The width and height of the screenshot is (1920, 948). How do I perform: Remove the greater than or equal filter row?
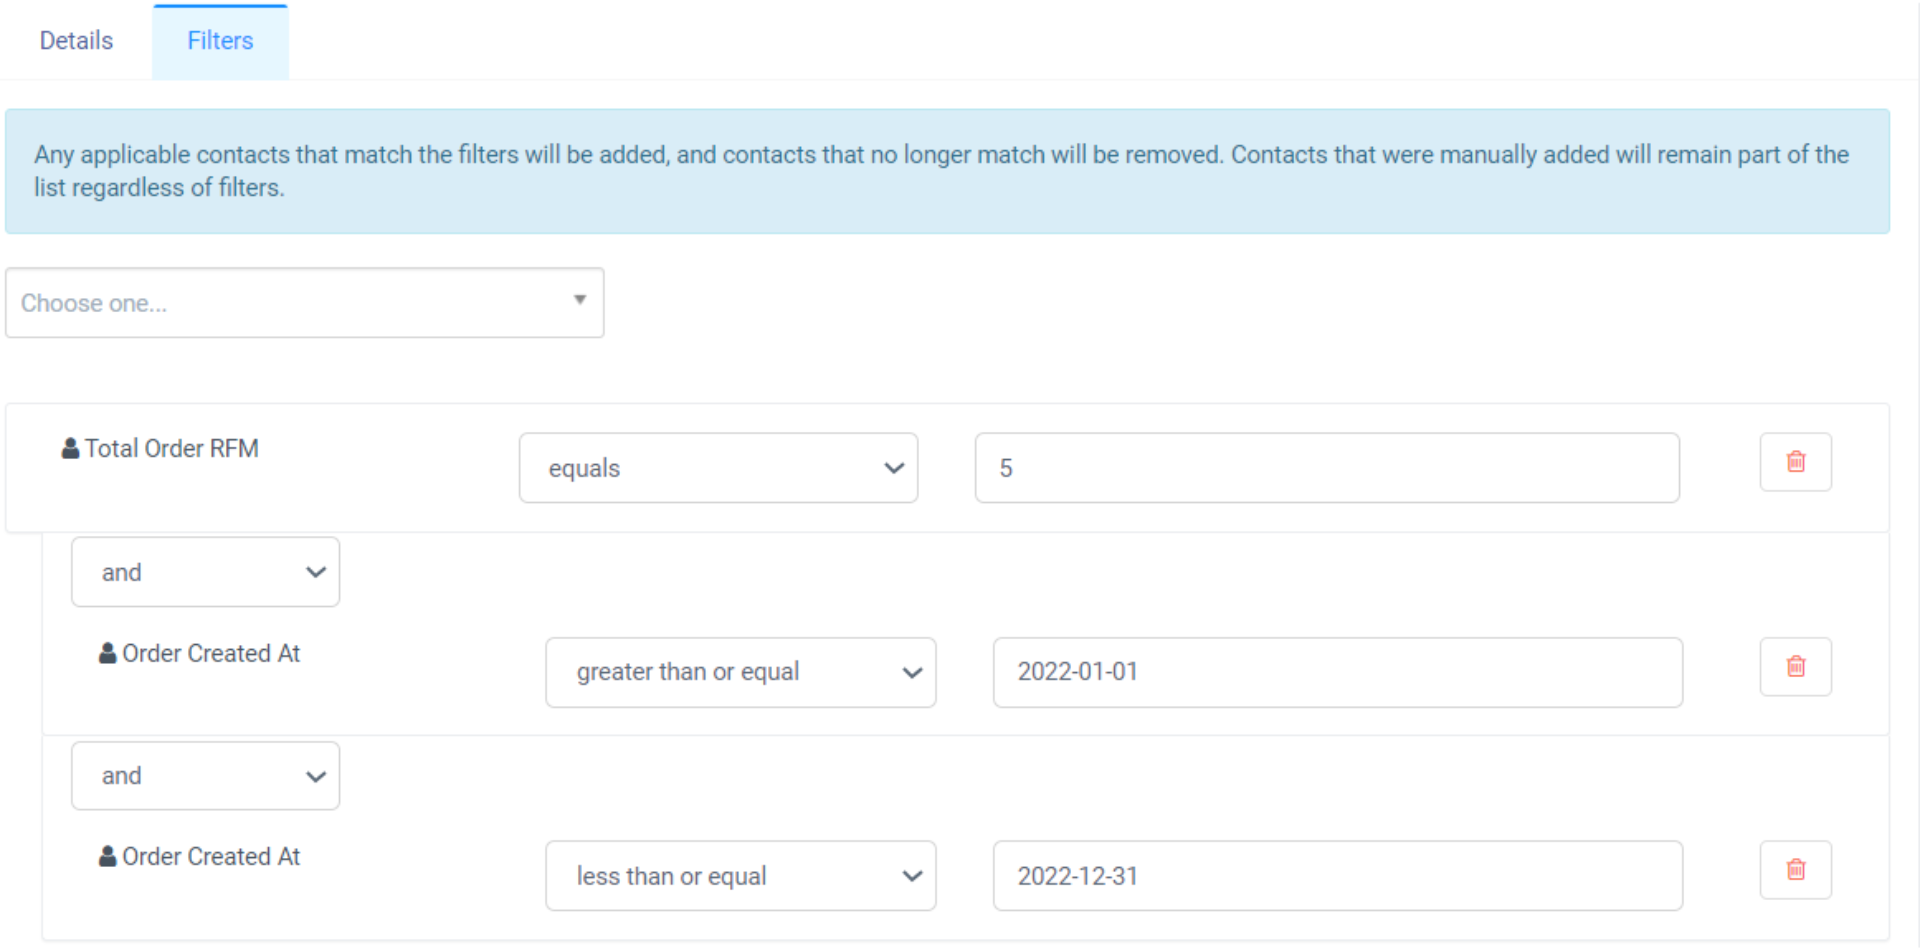pos(1795,666)
